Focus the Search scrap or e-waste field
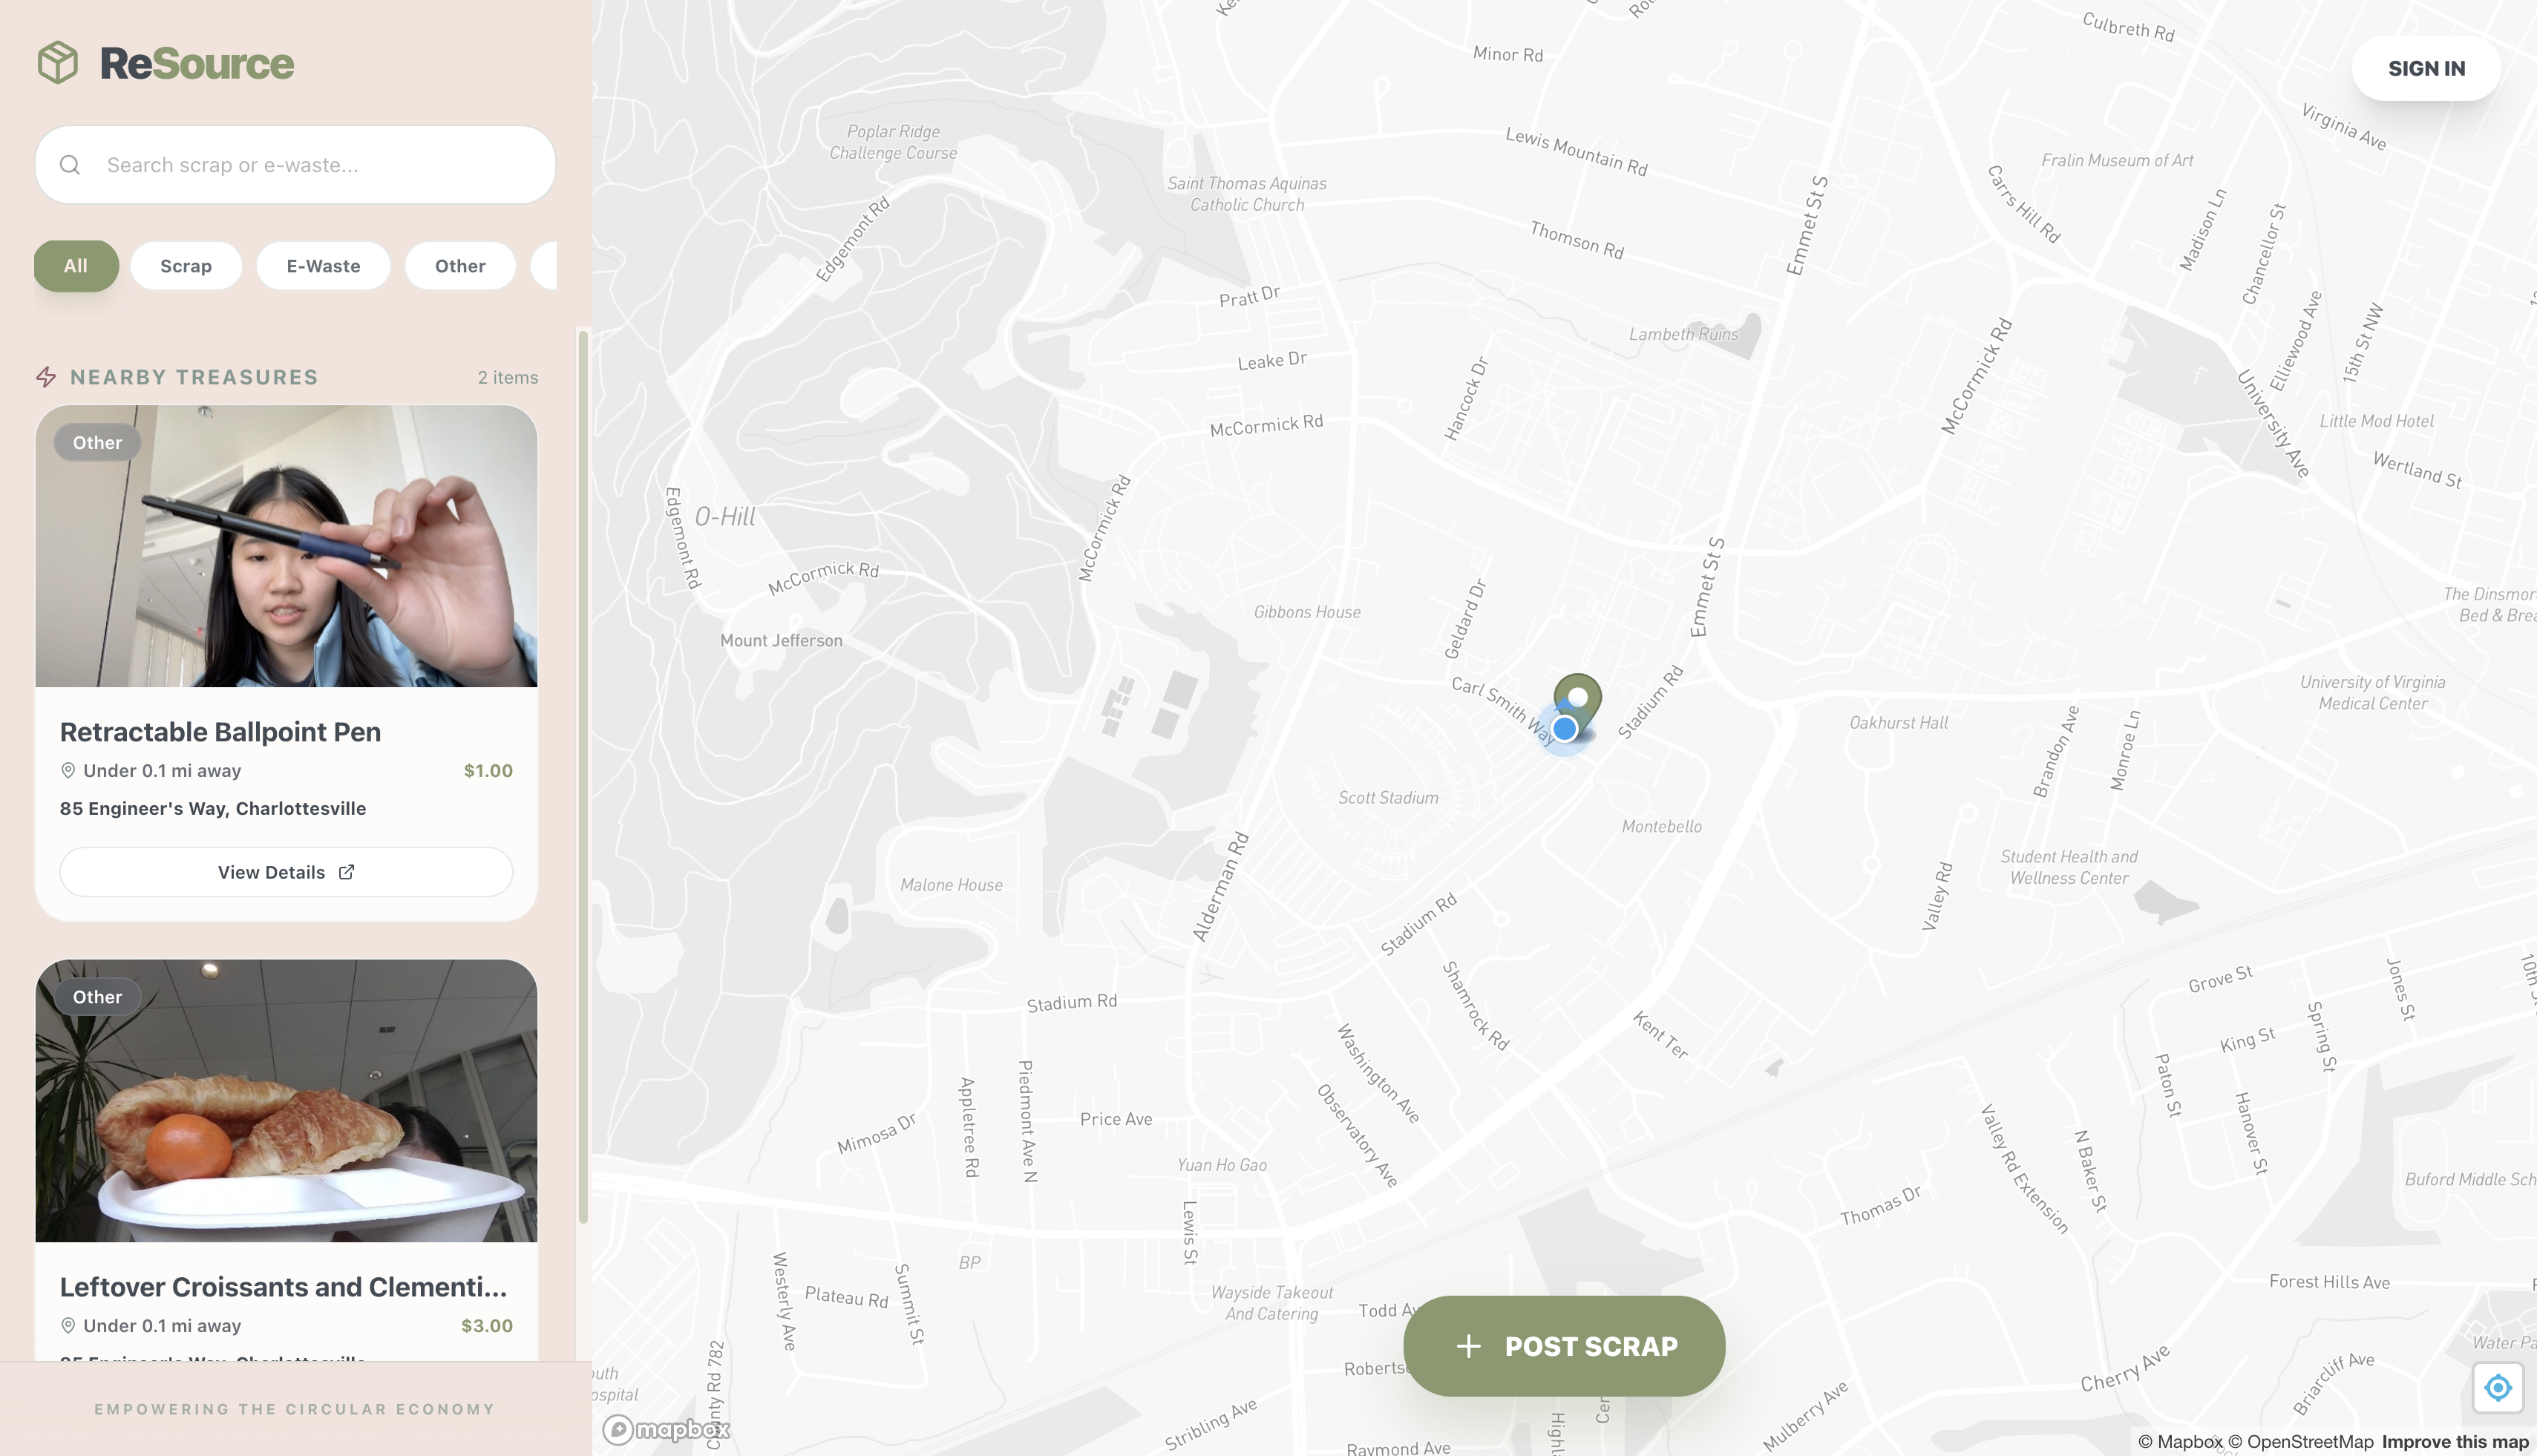 (x=295, y=165)
